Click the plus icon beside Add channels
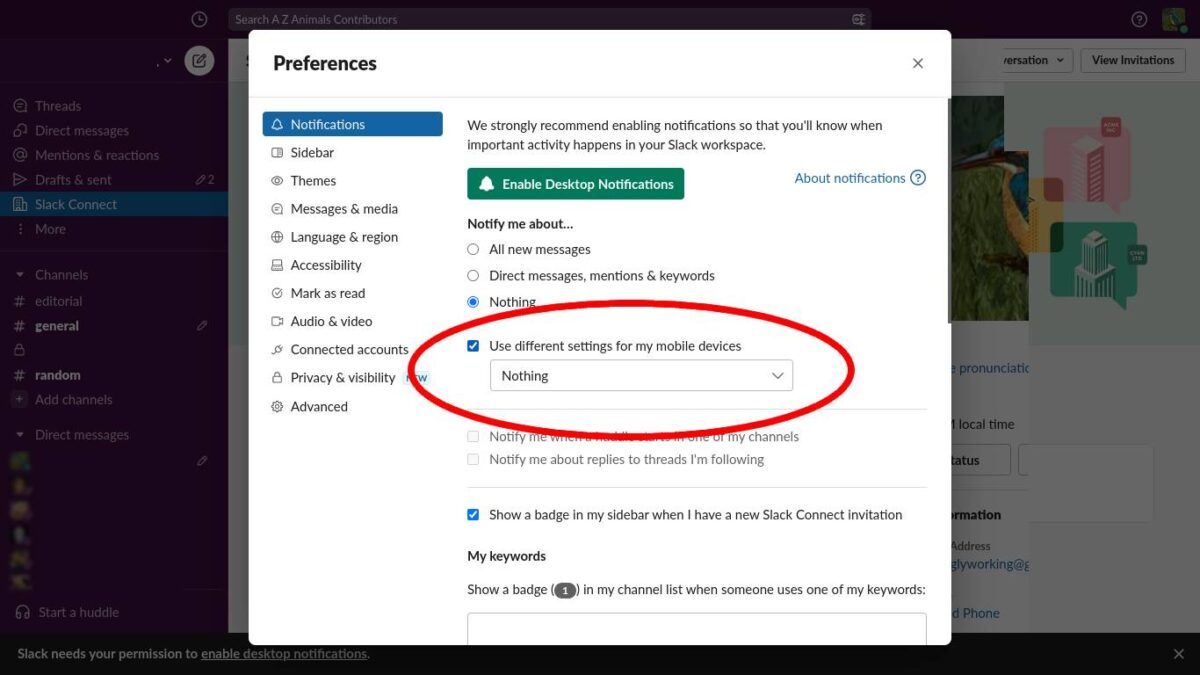1200x675 pixels. point(19,400)
